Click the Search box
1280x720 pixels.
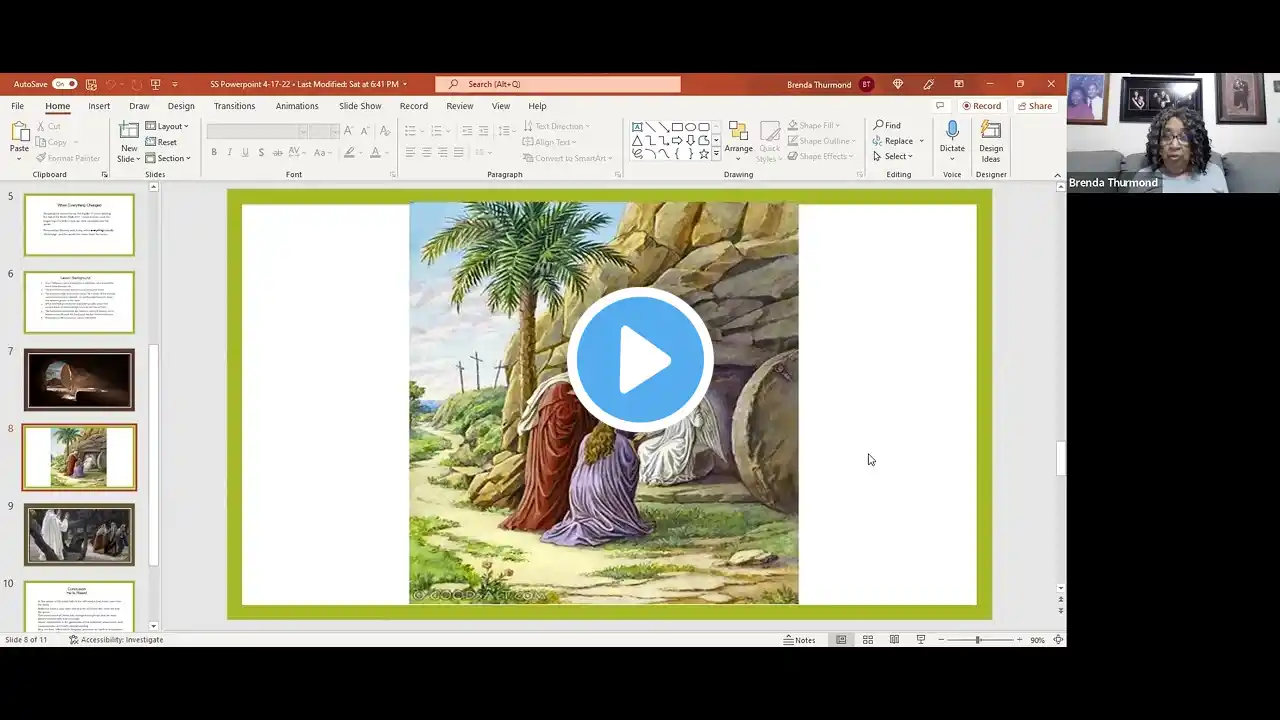coord(558,84)
